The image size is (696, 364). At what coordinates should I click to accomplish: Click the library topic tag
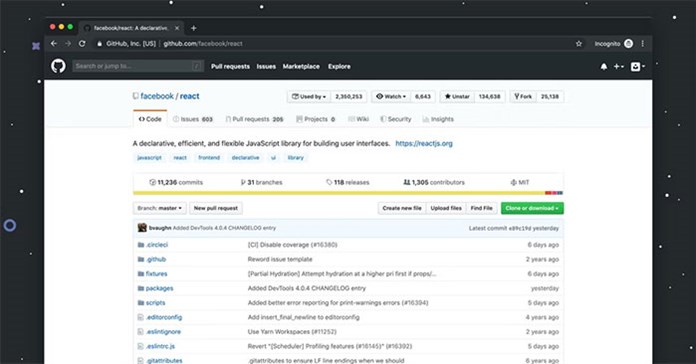click(x=296, y=158)
